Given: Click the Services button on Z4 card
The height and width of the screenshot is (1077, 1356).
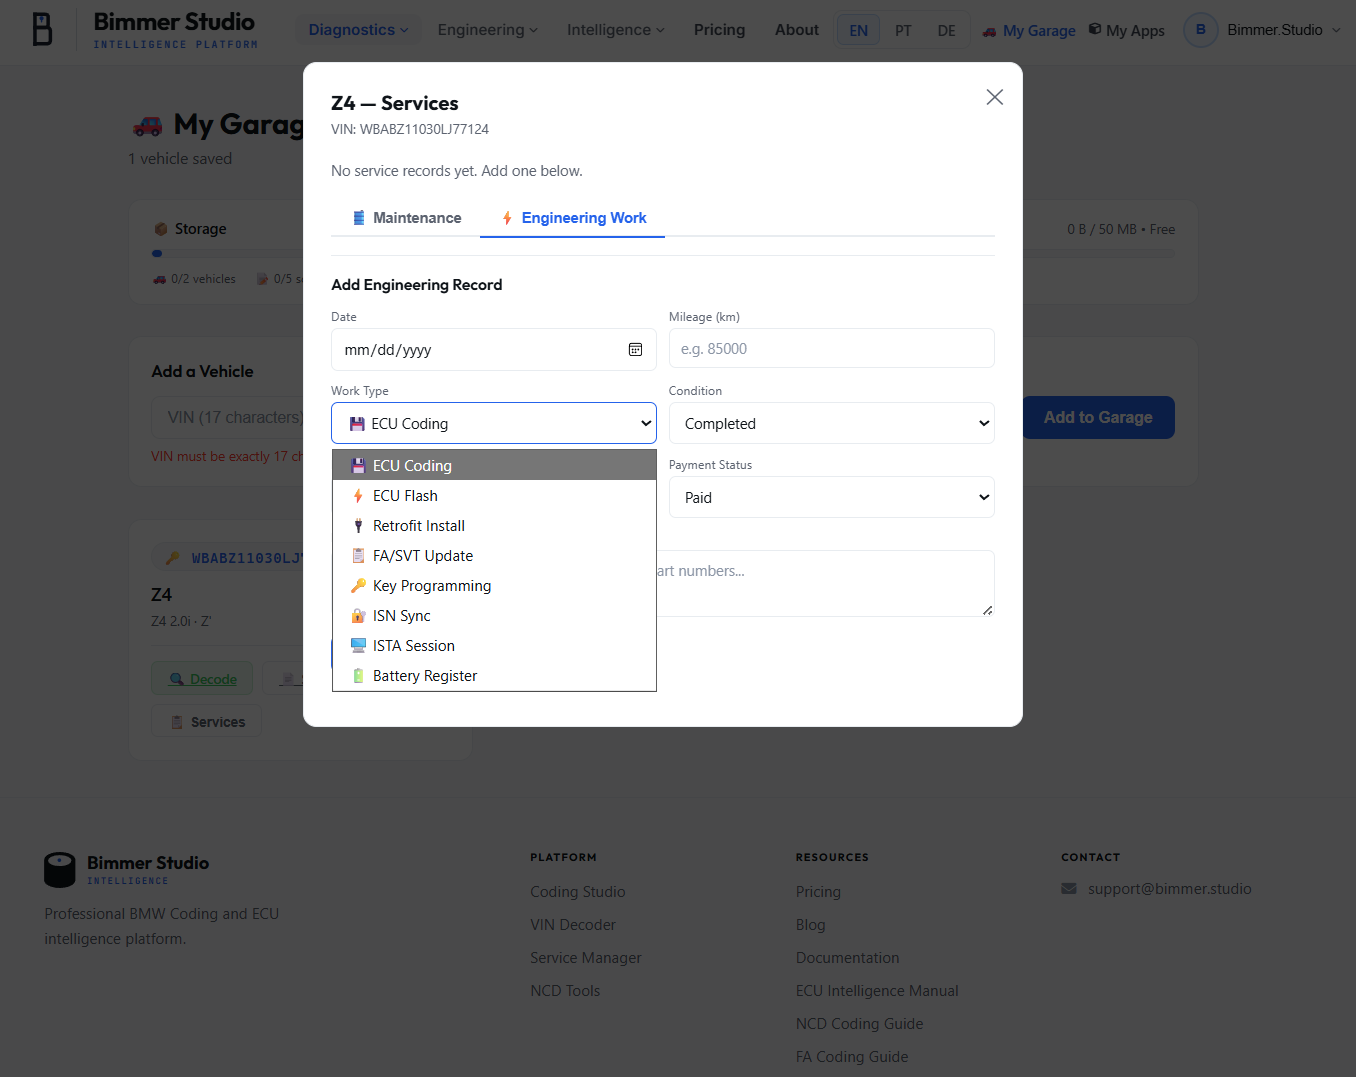Looking at the screenshot, I should 207,722.
